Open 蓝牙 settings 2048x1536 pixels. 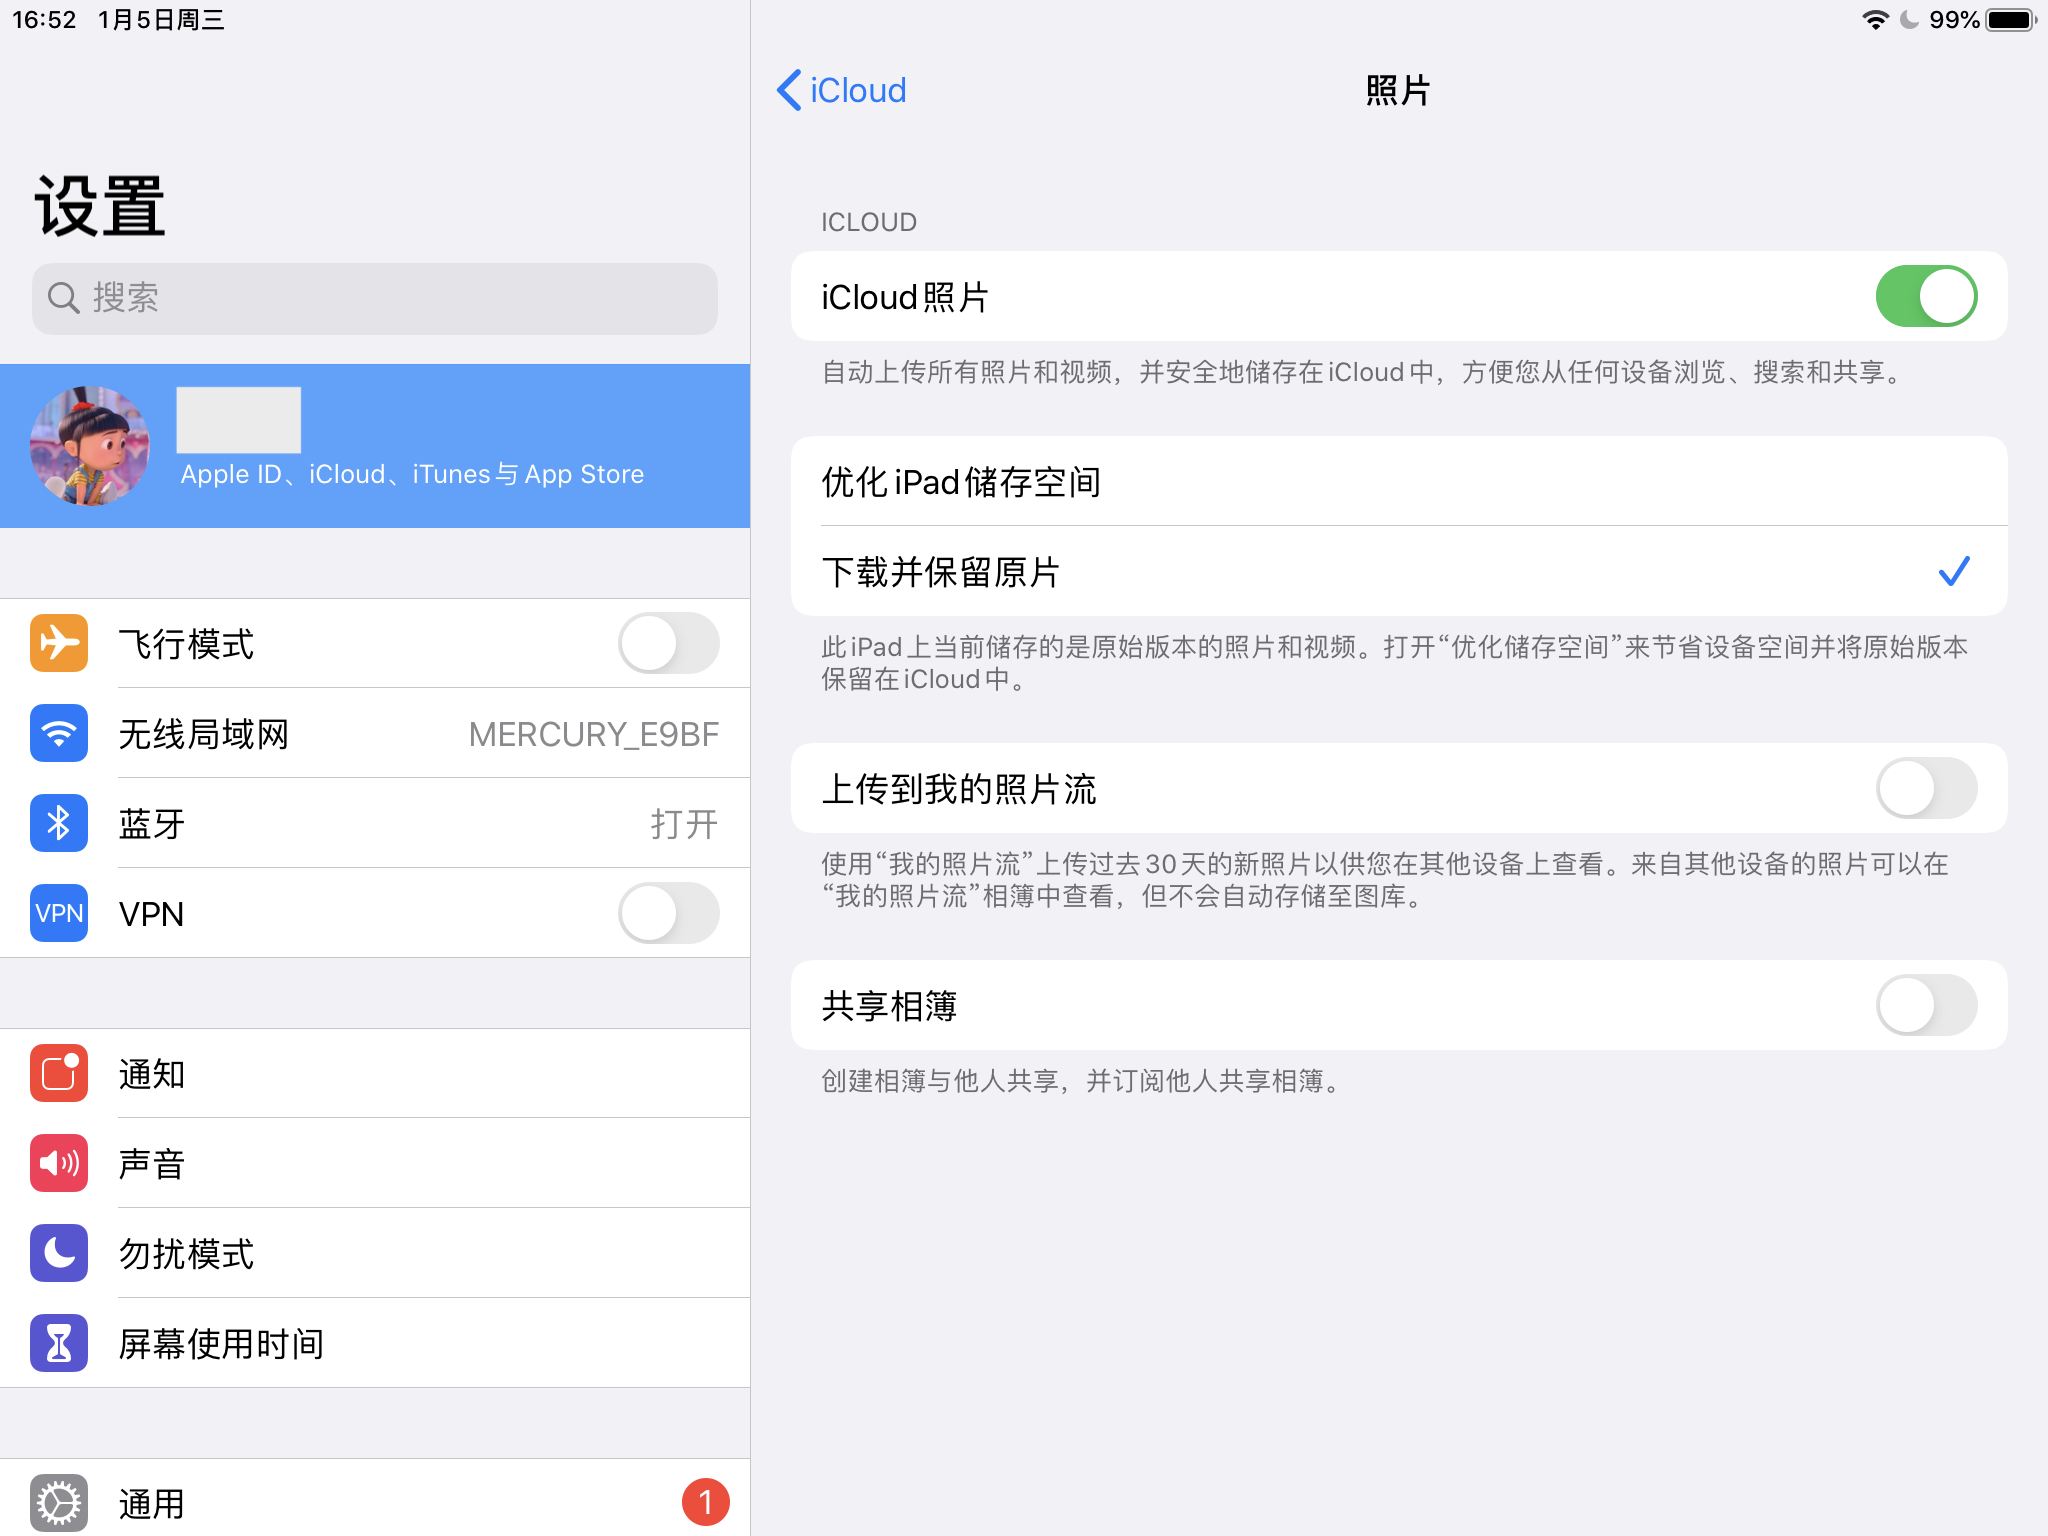375,823
